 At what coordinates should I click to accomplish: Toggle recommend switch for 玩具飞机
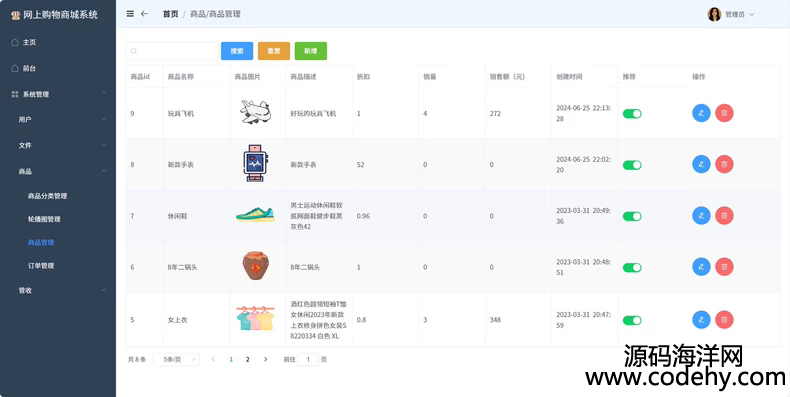[632, 113]
